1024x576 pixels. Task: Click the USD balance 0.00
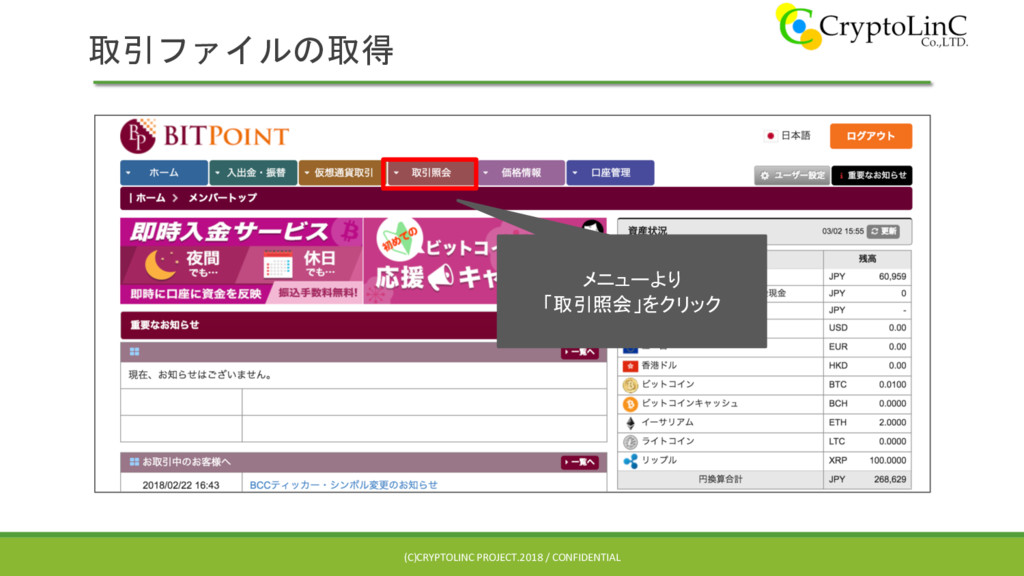pos(897,328)
